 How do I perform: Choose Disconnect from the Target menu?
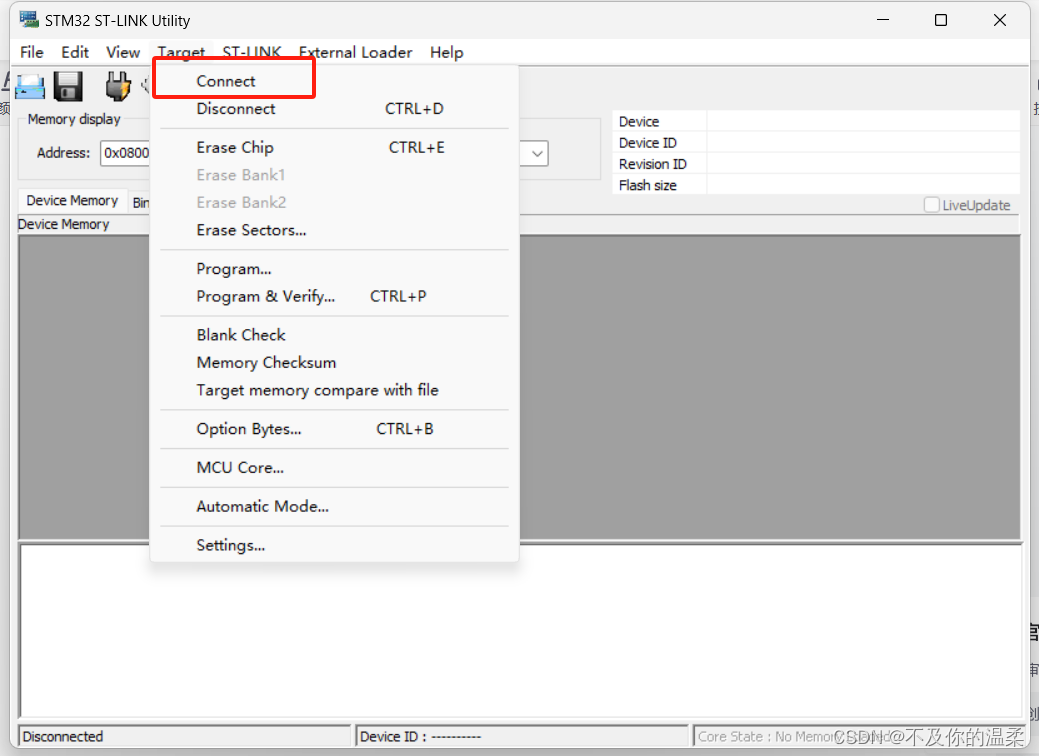[x=335, y=109]
